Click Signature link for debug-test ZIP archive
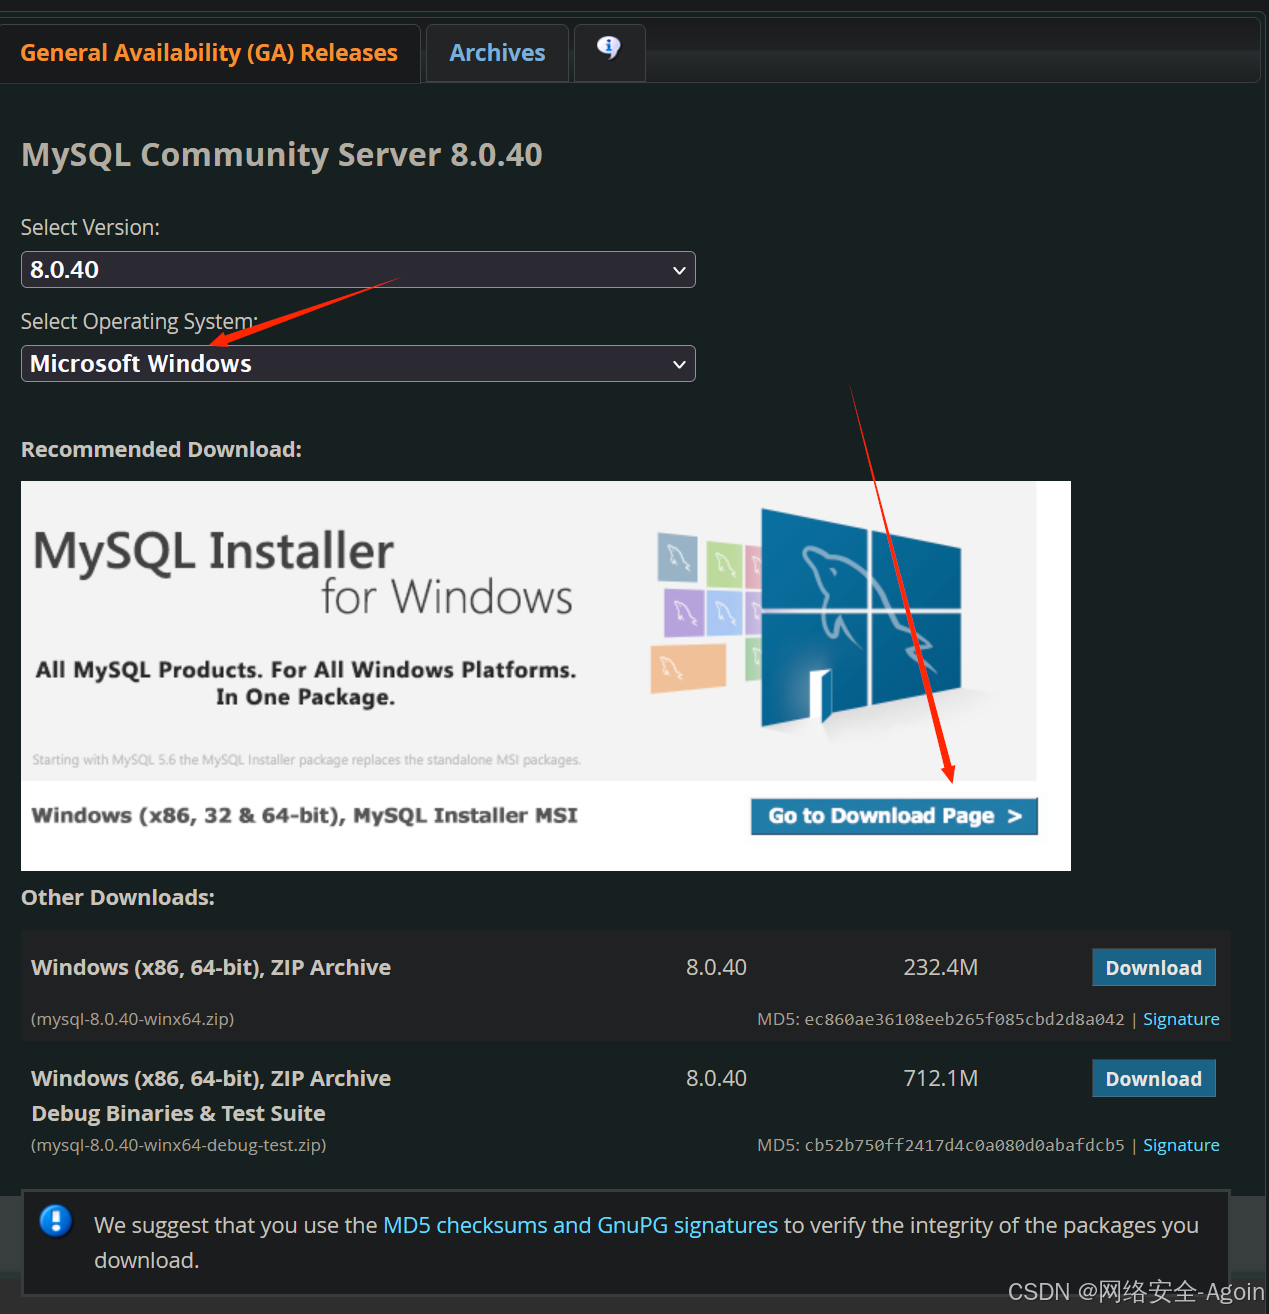The height and width of the screenshot is (1314, 1269). pos(1181,1144)
